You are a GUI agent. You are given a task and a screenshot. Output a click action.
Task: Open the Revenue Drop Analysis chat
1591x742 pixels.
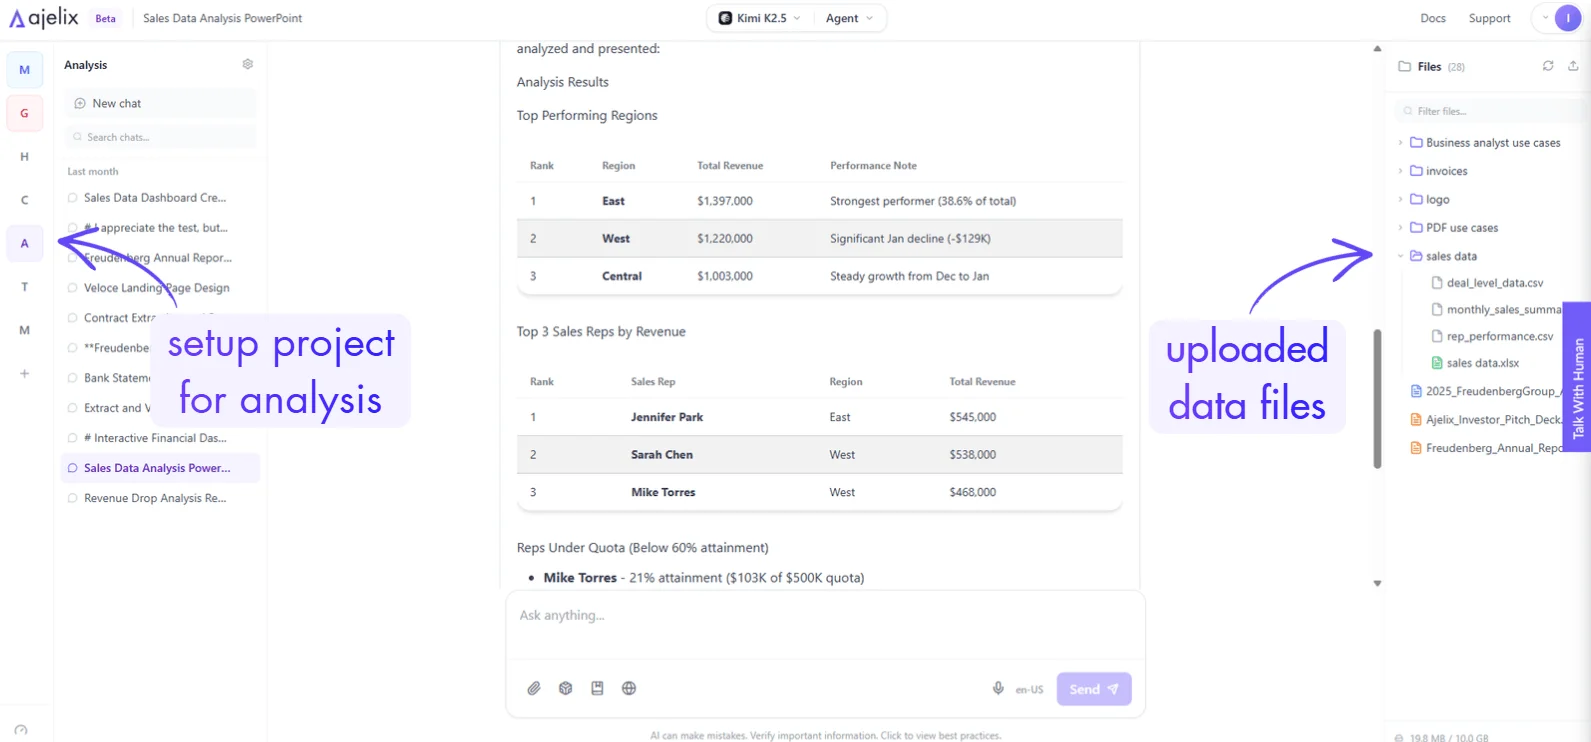point(154,498)
